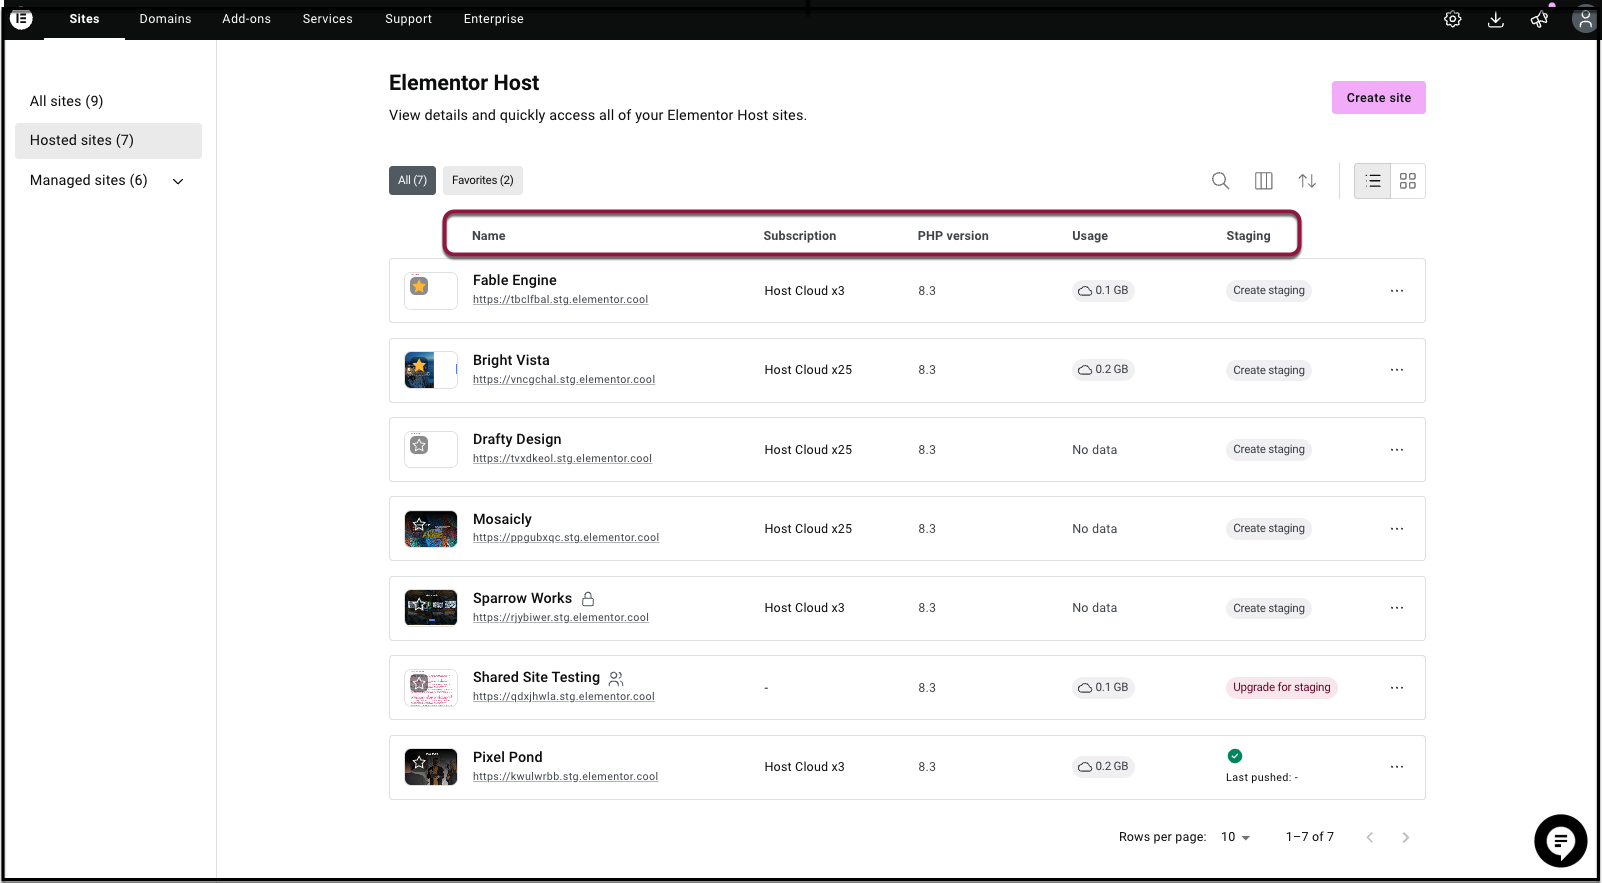Screen dimensions: 1602x883
Task: Toggle favorite star on Drafty Design
Action: [420, 445]
